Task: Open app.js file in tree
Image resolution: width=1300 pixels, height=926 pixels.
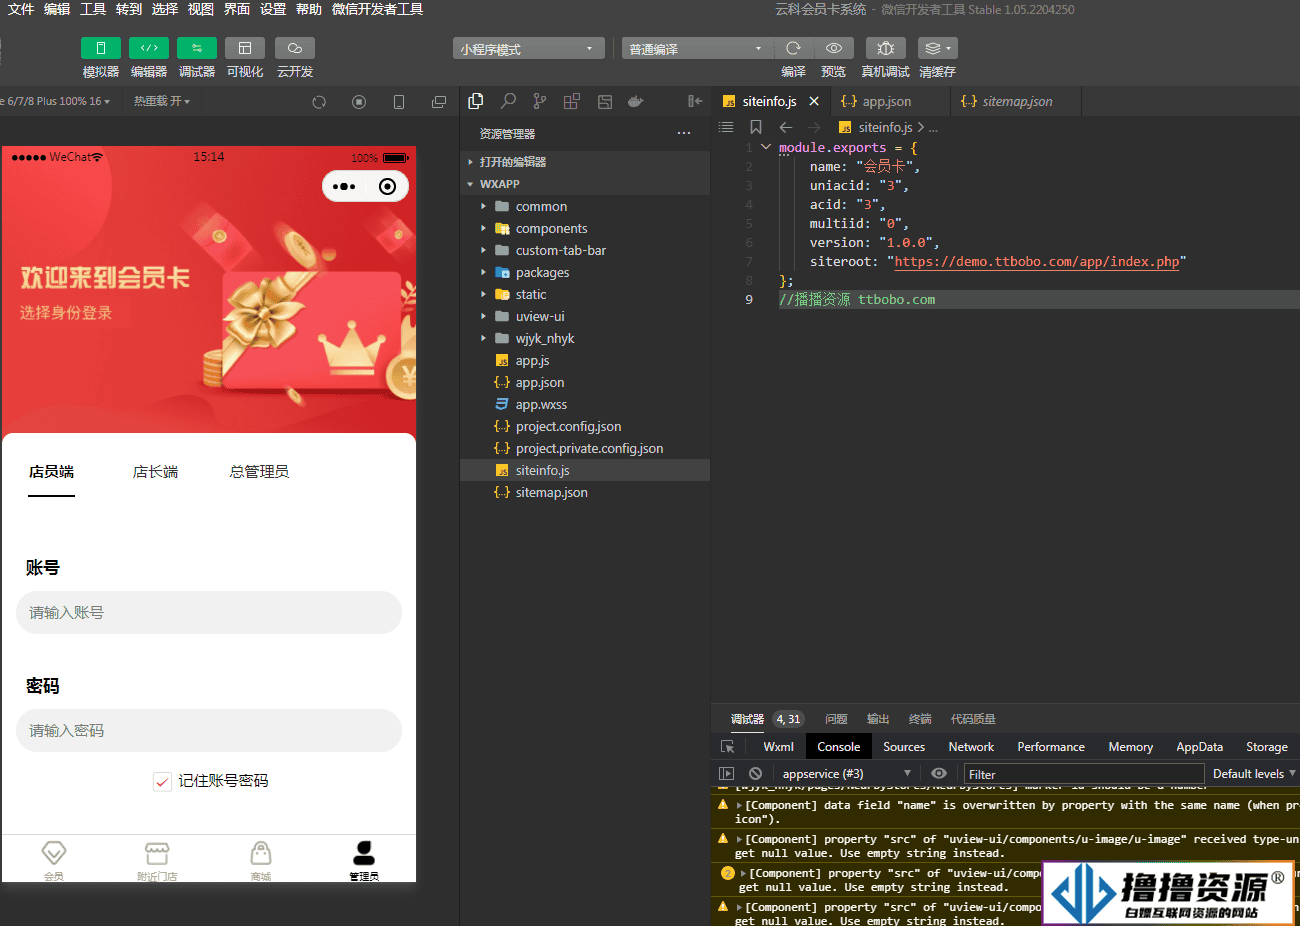Action: coord(585,360)
